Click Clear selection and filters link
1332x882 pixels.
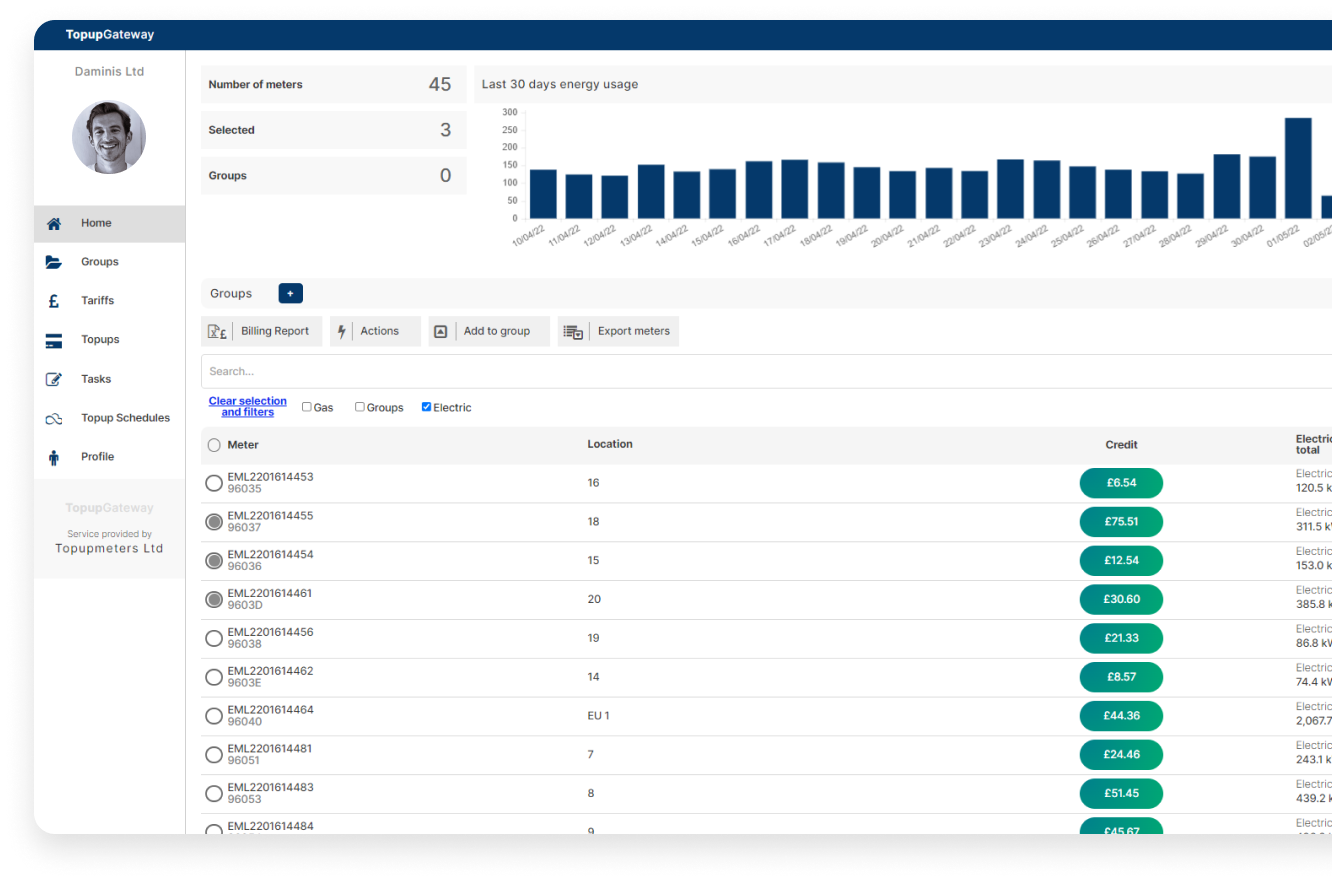tap(247, 407)
